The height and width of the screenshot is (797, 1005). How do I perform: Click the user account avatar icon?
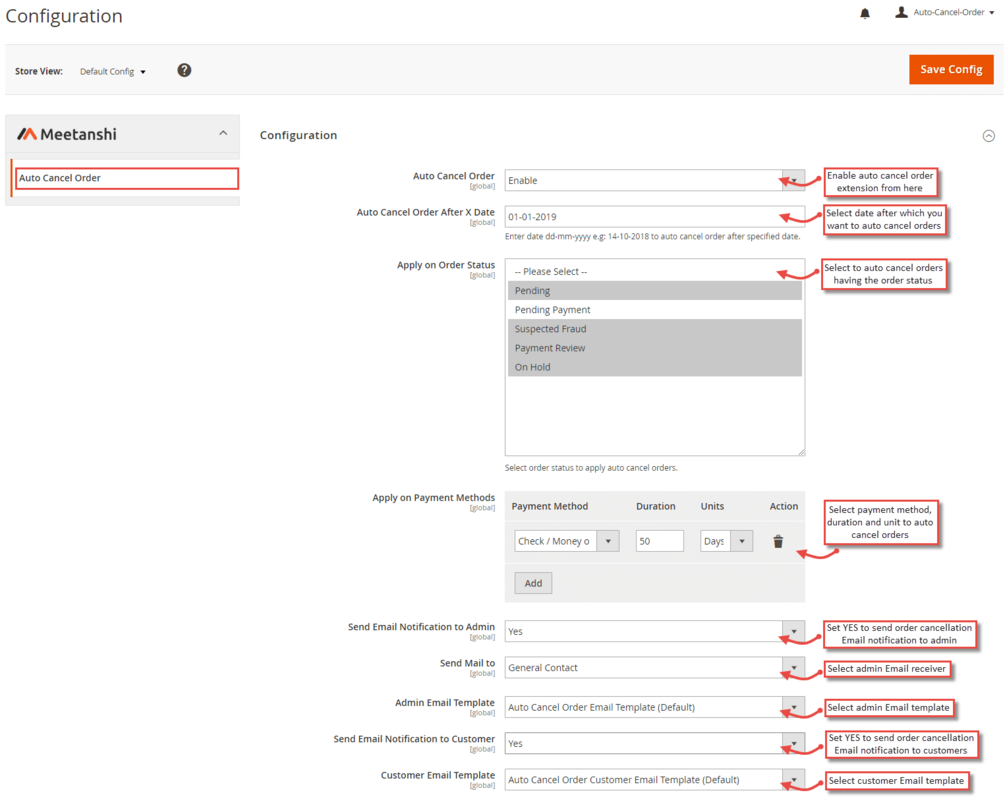pos(901,12)
